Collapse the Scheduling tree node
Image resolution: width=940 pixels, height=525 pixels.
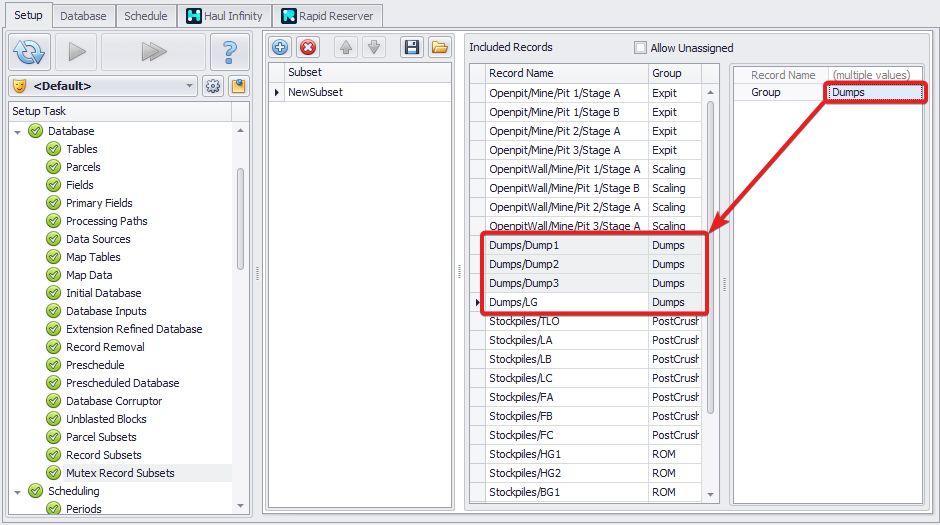tap(18, 491)
